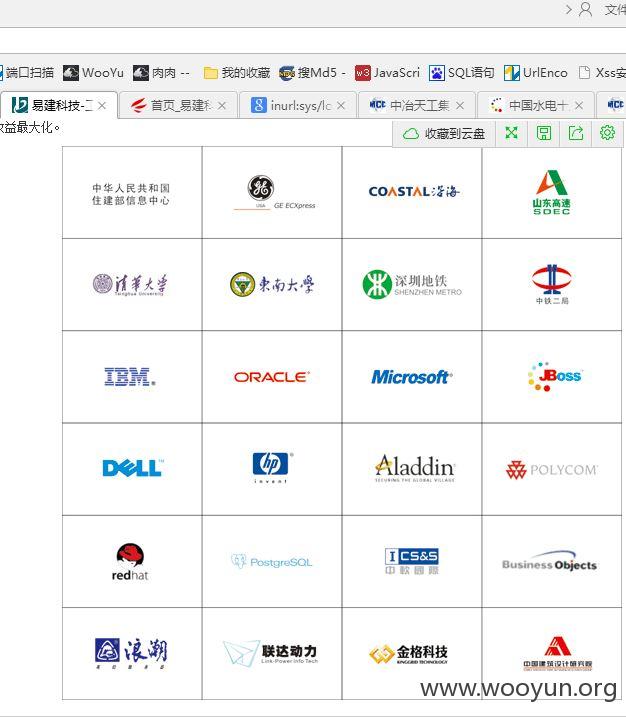Screen dimensions: 626x717
Task: Open the JavaScri bookmark
Action: click(x=387, y=73)
